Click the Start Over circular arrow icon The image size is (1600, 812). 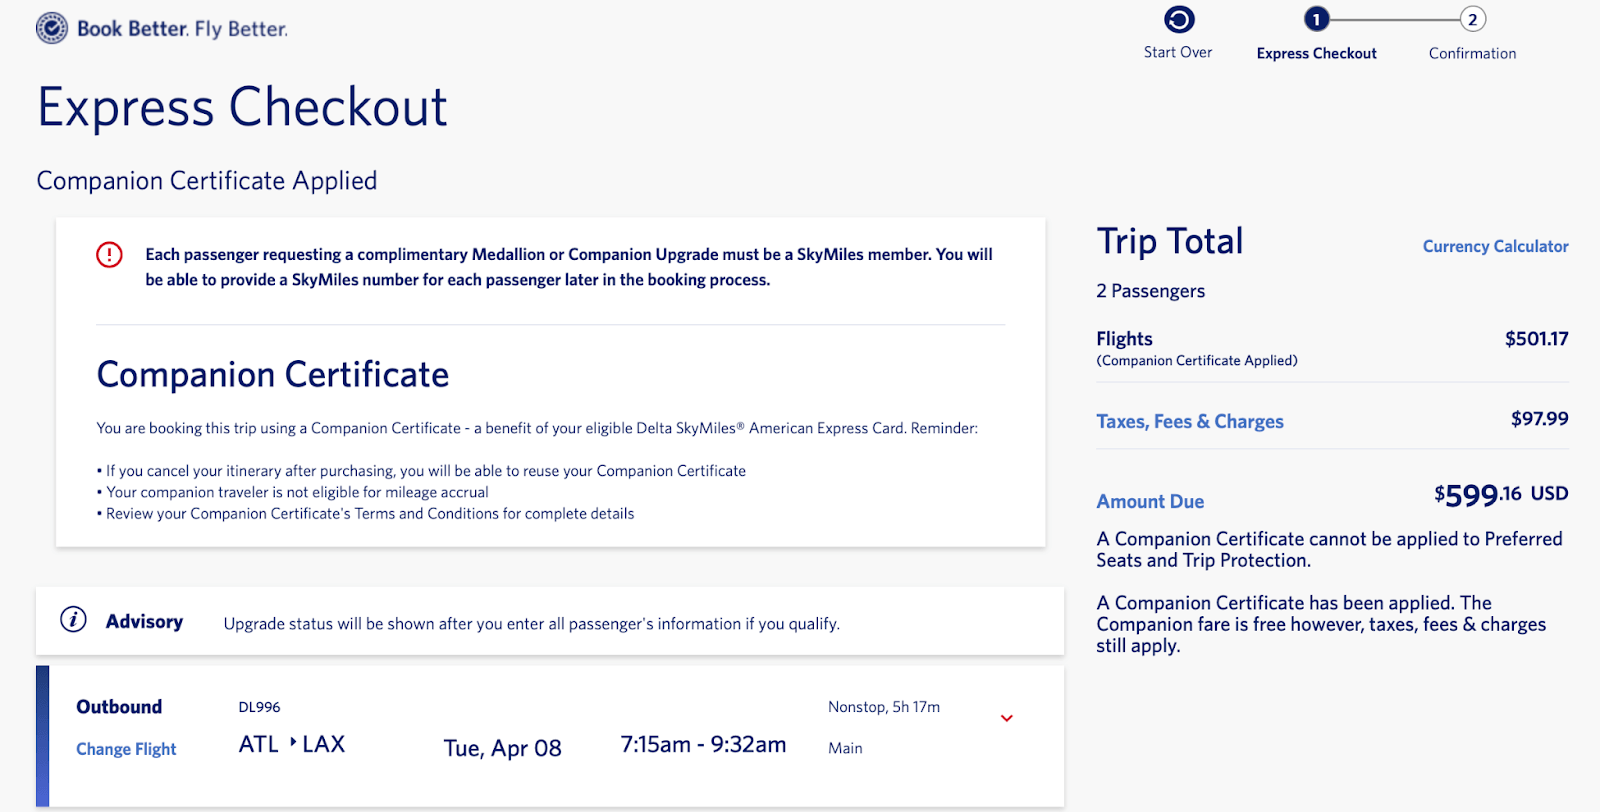[1179, 20]
